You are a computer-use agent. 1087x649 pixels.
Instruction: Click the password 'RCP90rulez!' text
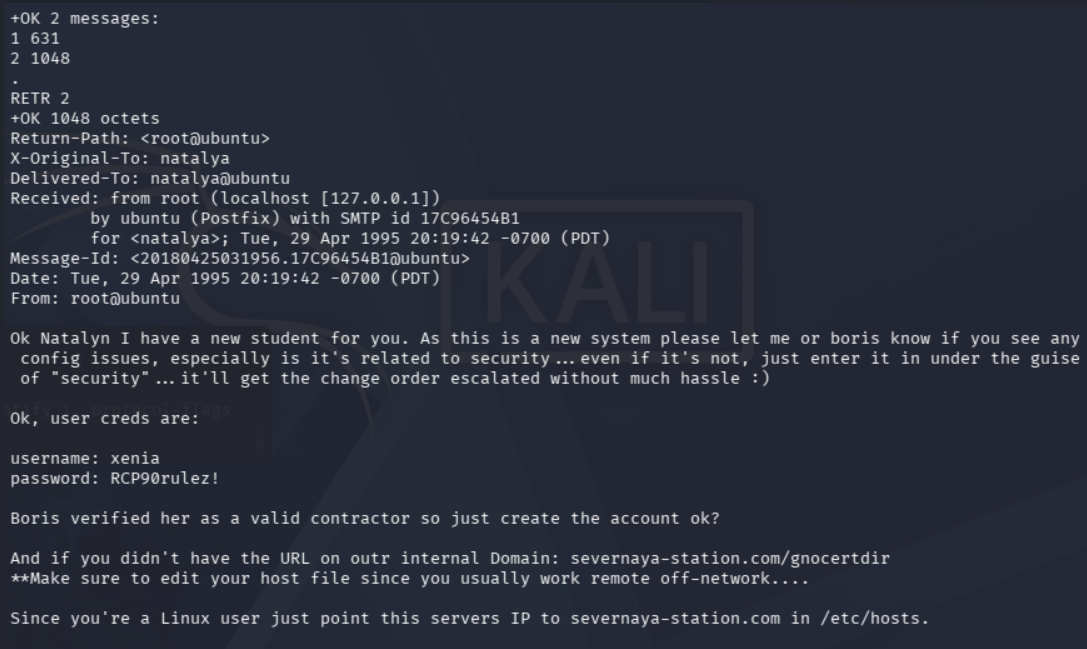point(165,478)
